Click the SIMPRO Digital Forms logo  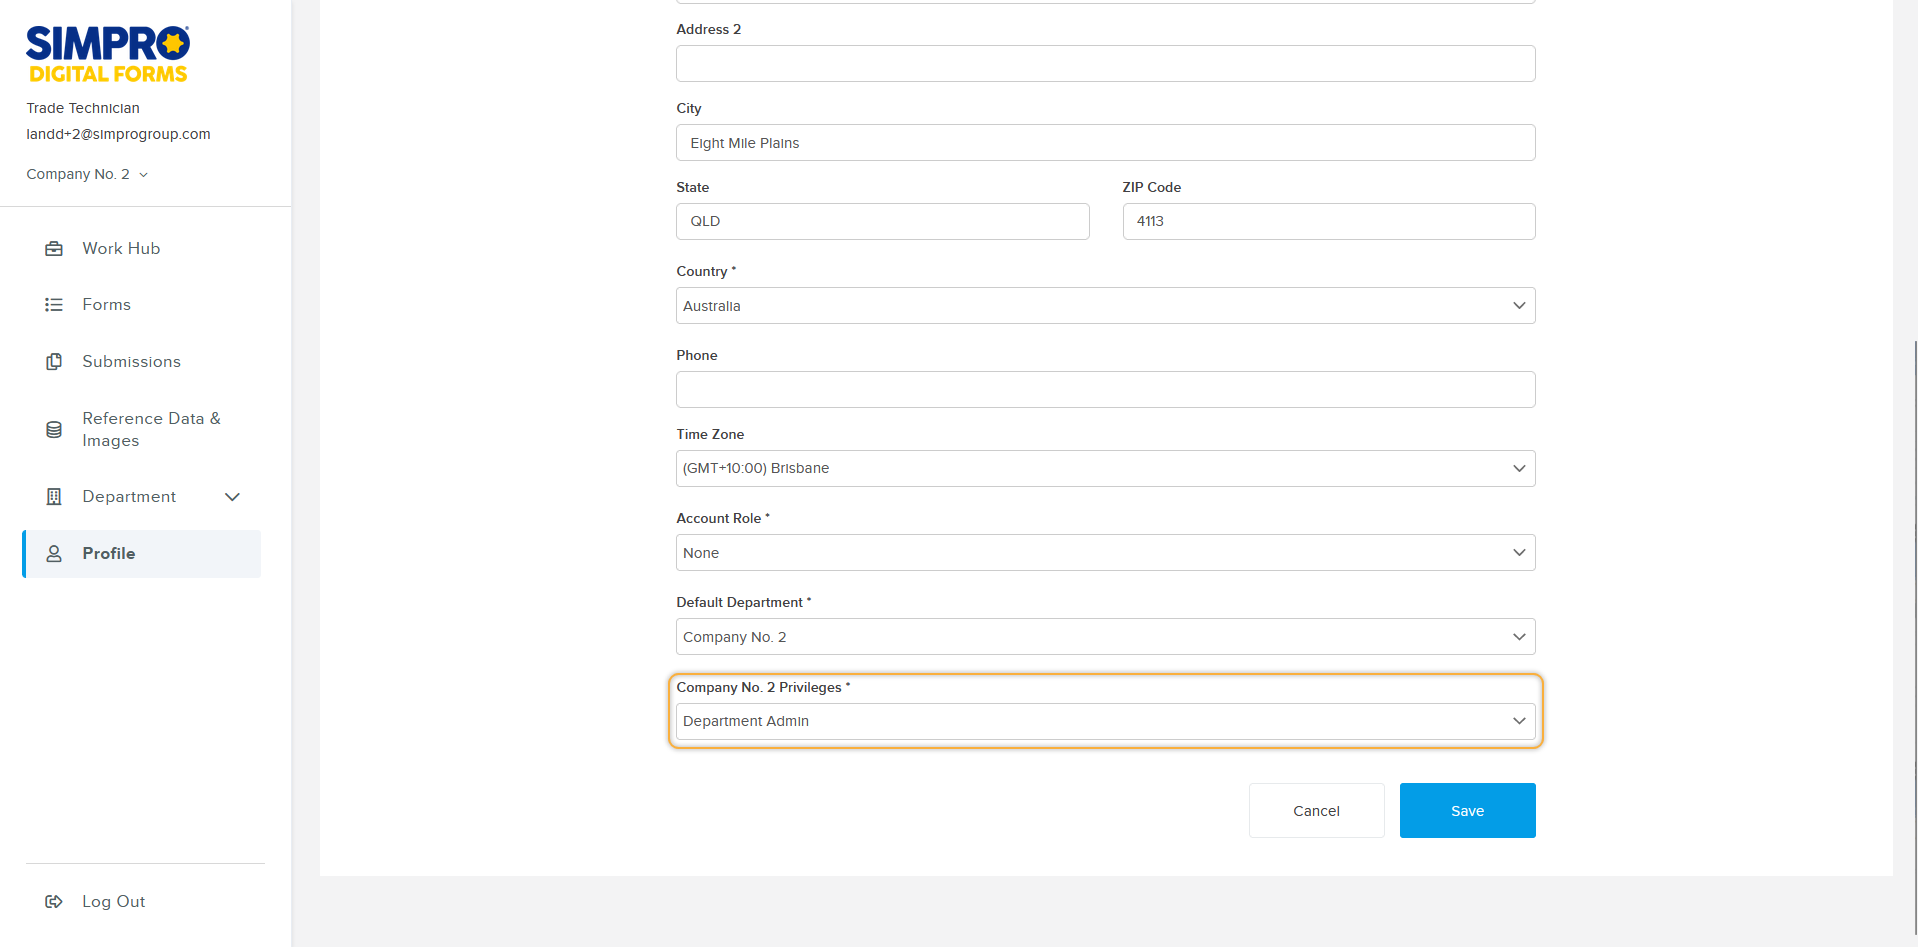106,52
